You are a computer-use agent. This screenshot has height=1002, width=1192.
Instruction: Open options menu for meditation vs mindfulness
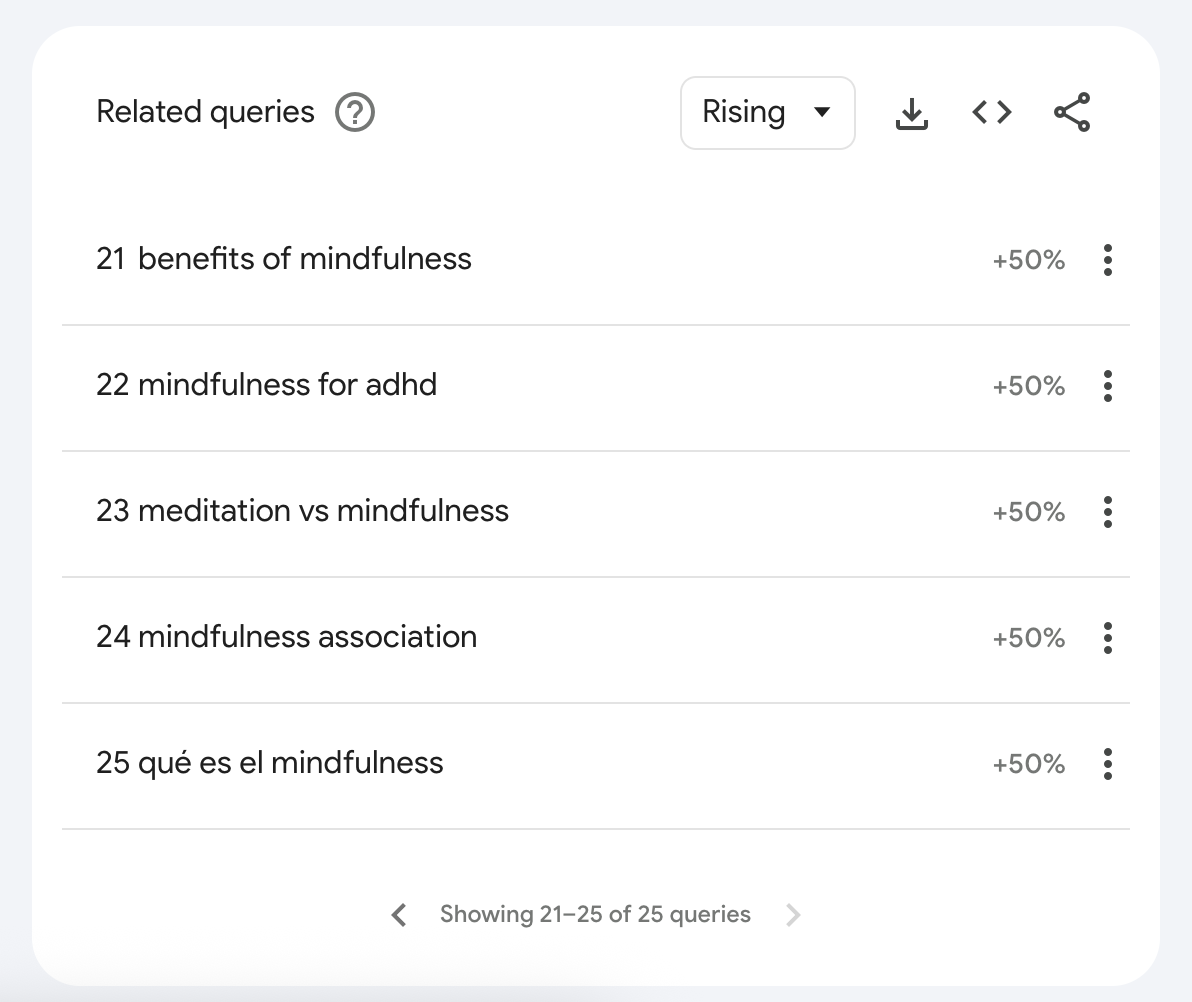pos(1108,512)
